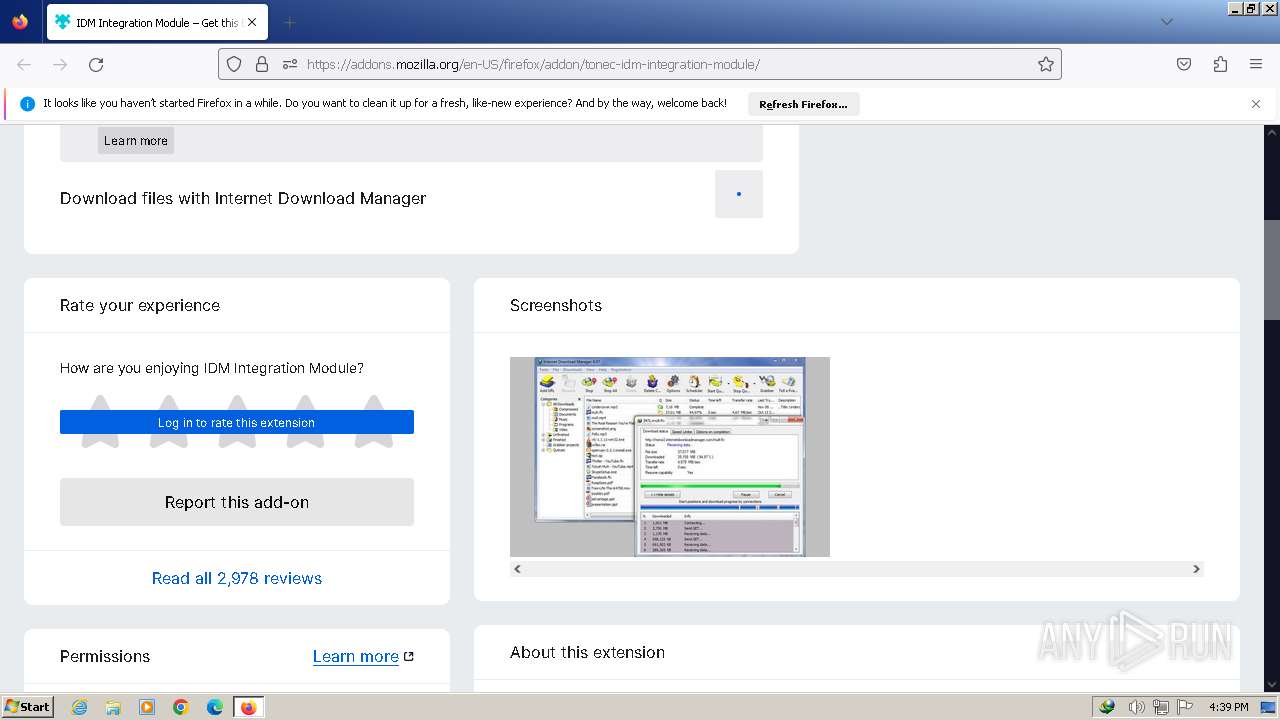Open a new tab with plus button

pyautogui.click(x=289, y=22)
